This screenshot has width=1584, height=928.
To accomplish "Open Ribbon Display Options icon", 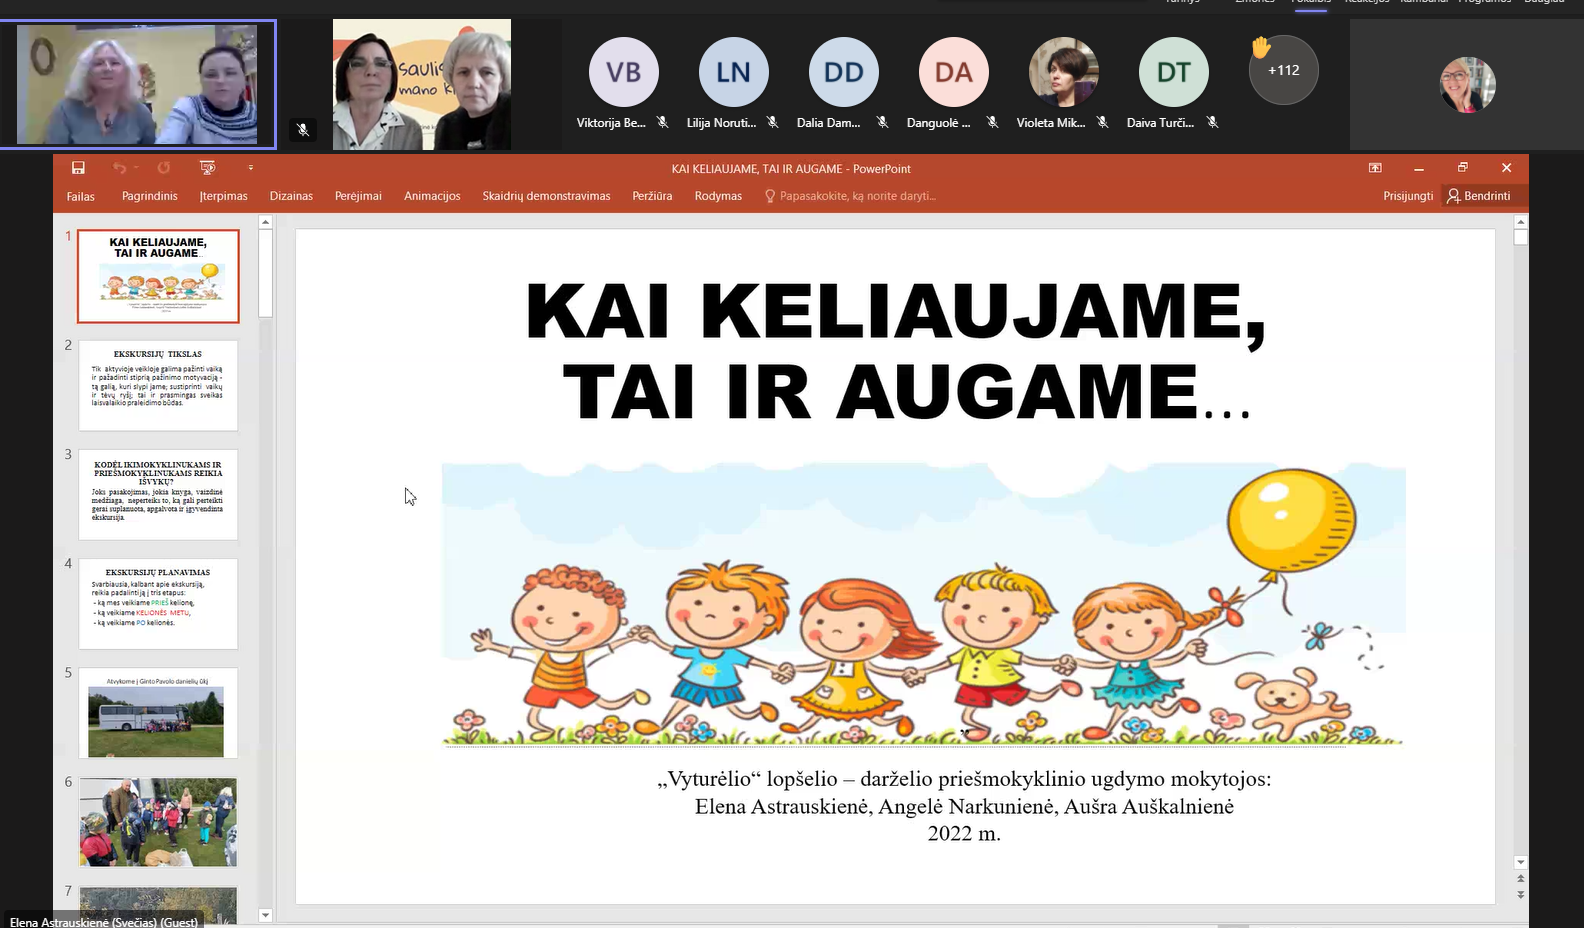I will pos(1375,168).
